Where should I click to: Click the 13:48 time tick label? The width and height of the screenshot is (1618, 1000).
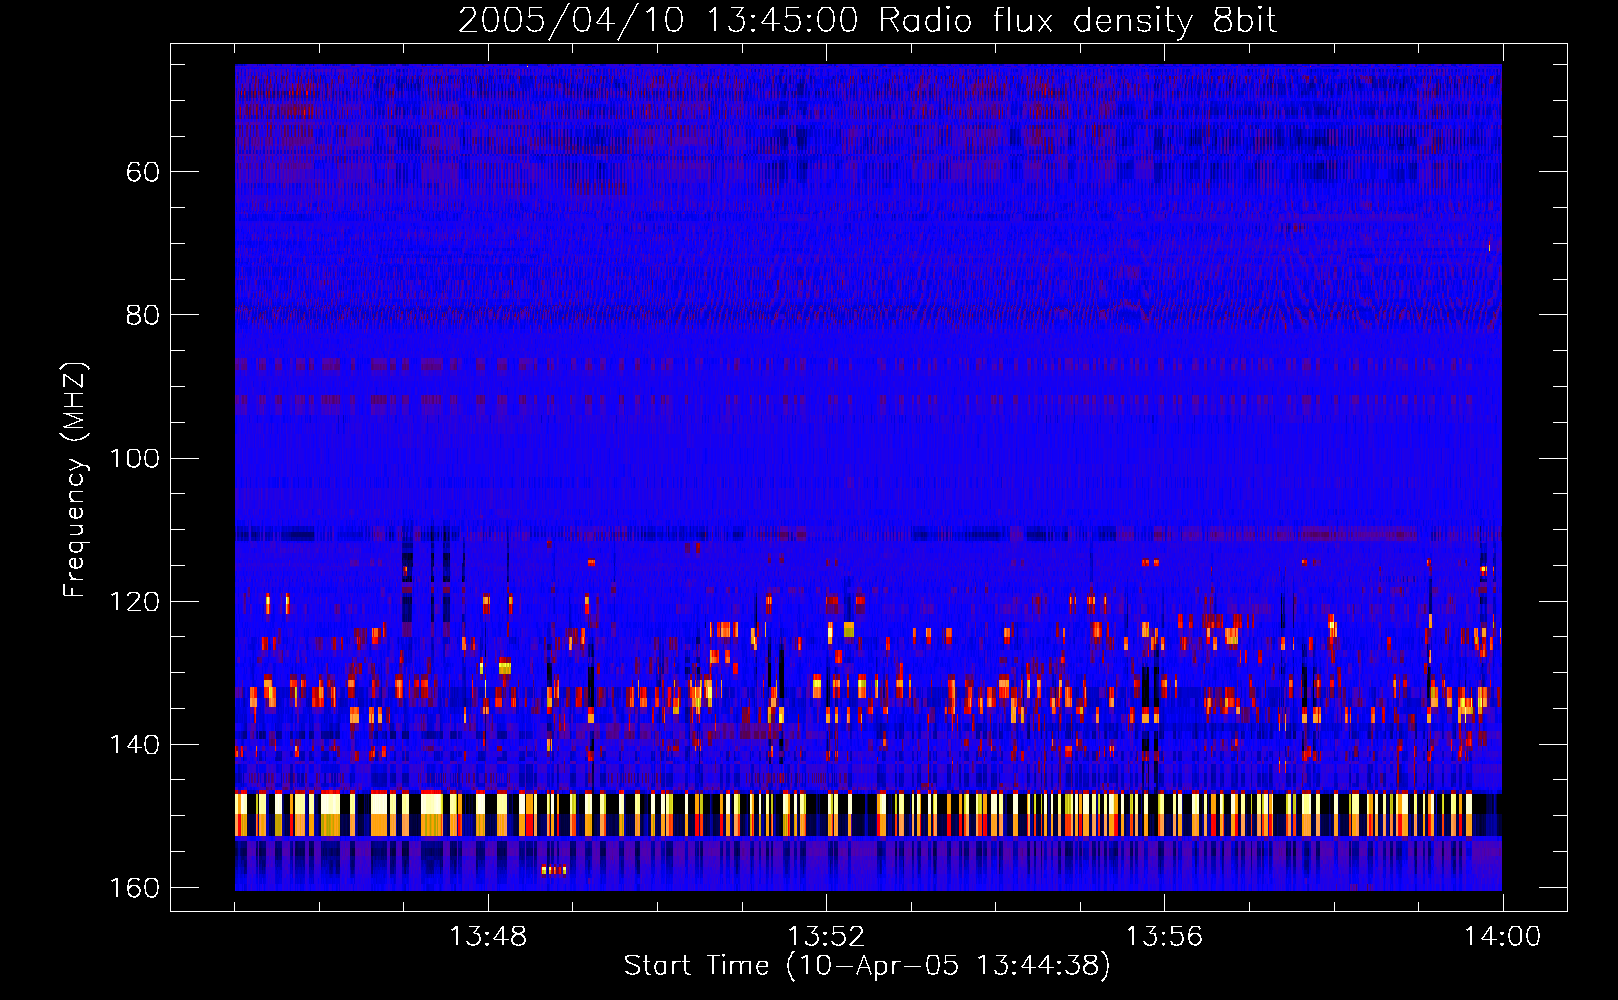488,937
